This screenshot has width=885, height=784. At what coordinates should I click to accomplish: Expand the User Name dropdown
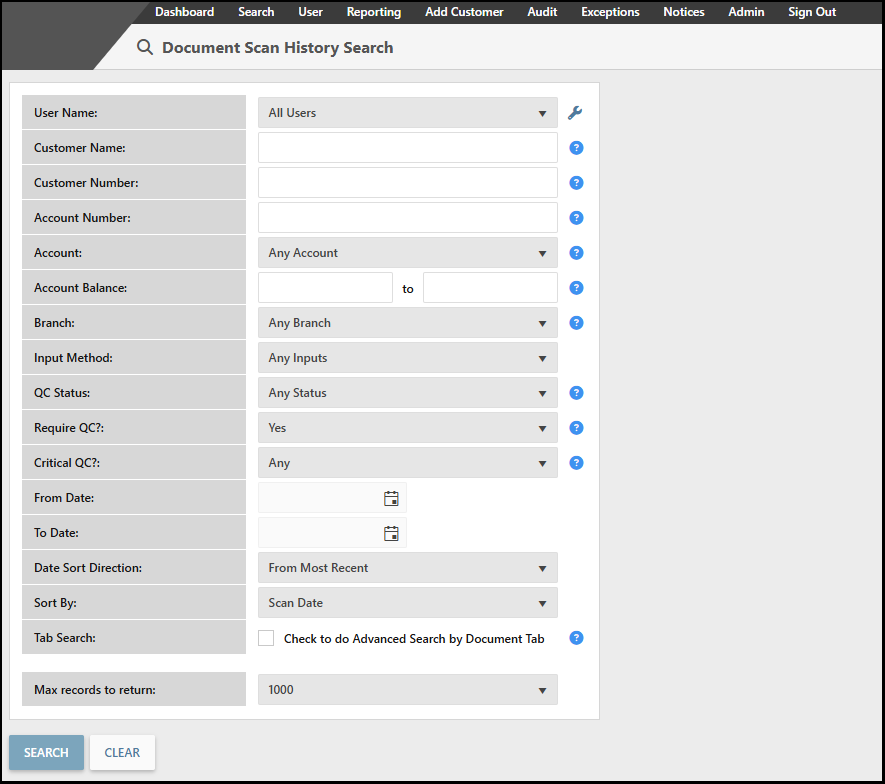pos(407,113)
